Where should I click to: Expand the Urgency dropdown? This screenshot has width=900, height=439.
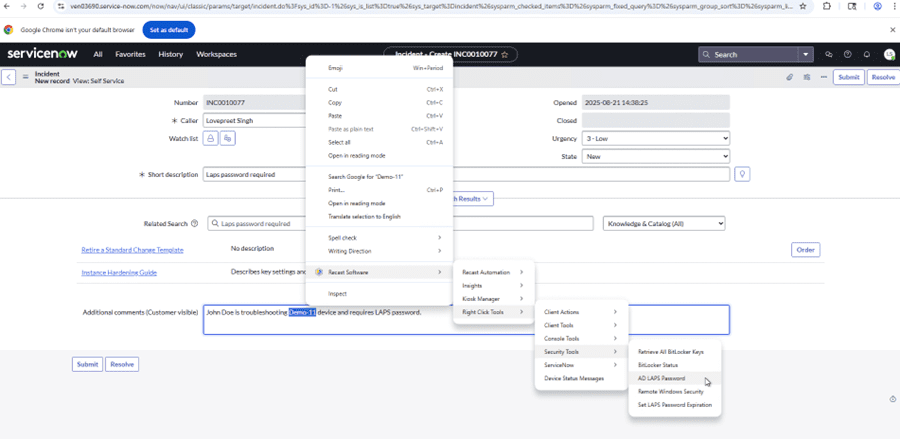655,138
